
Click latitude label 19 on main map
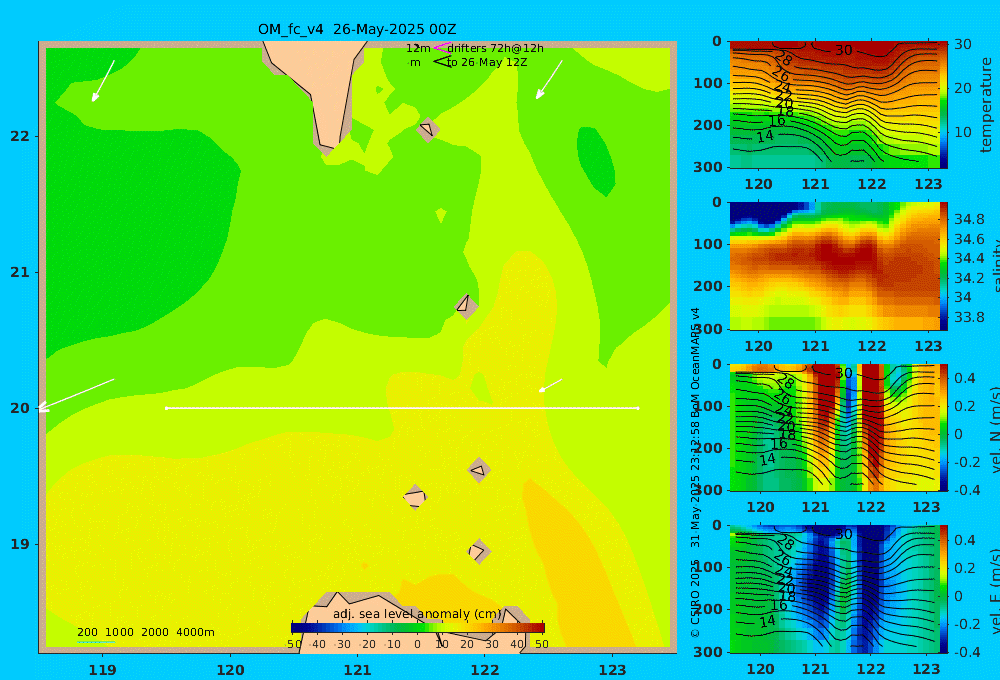[x=20, y=544]
